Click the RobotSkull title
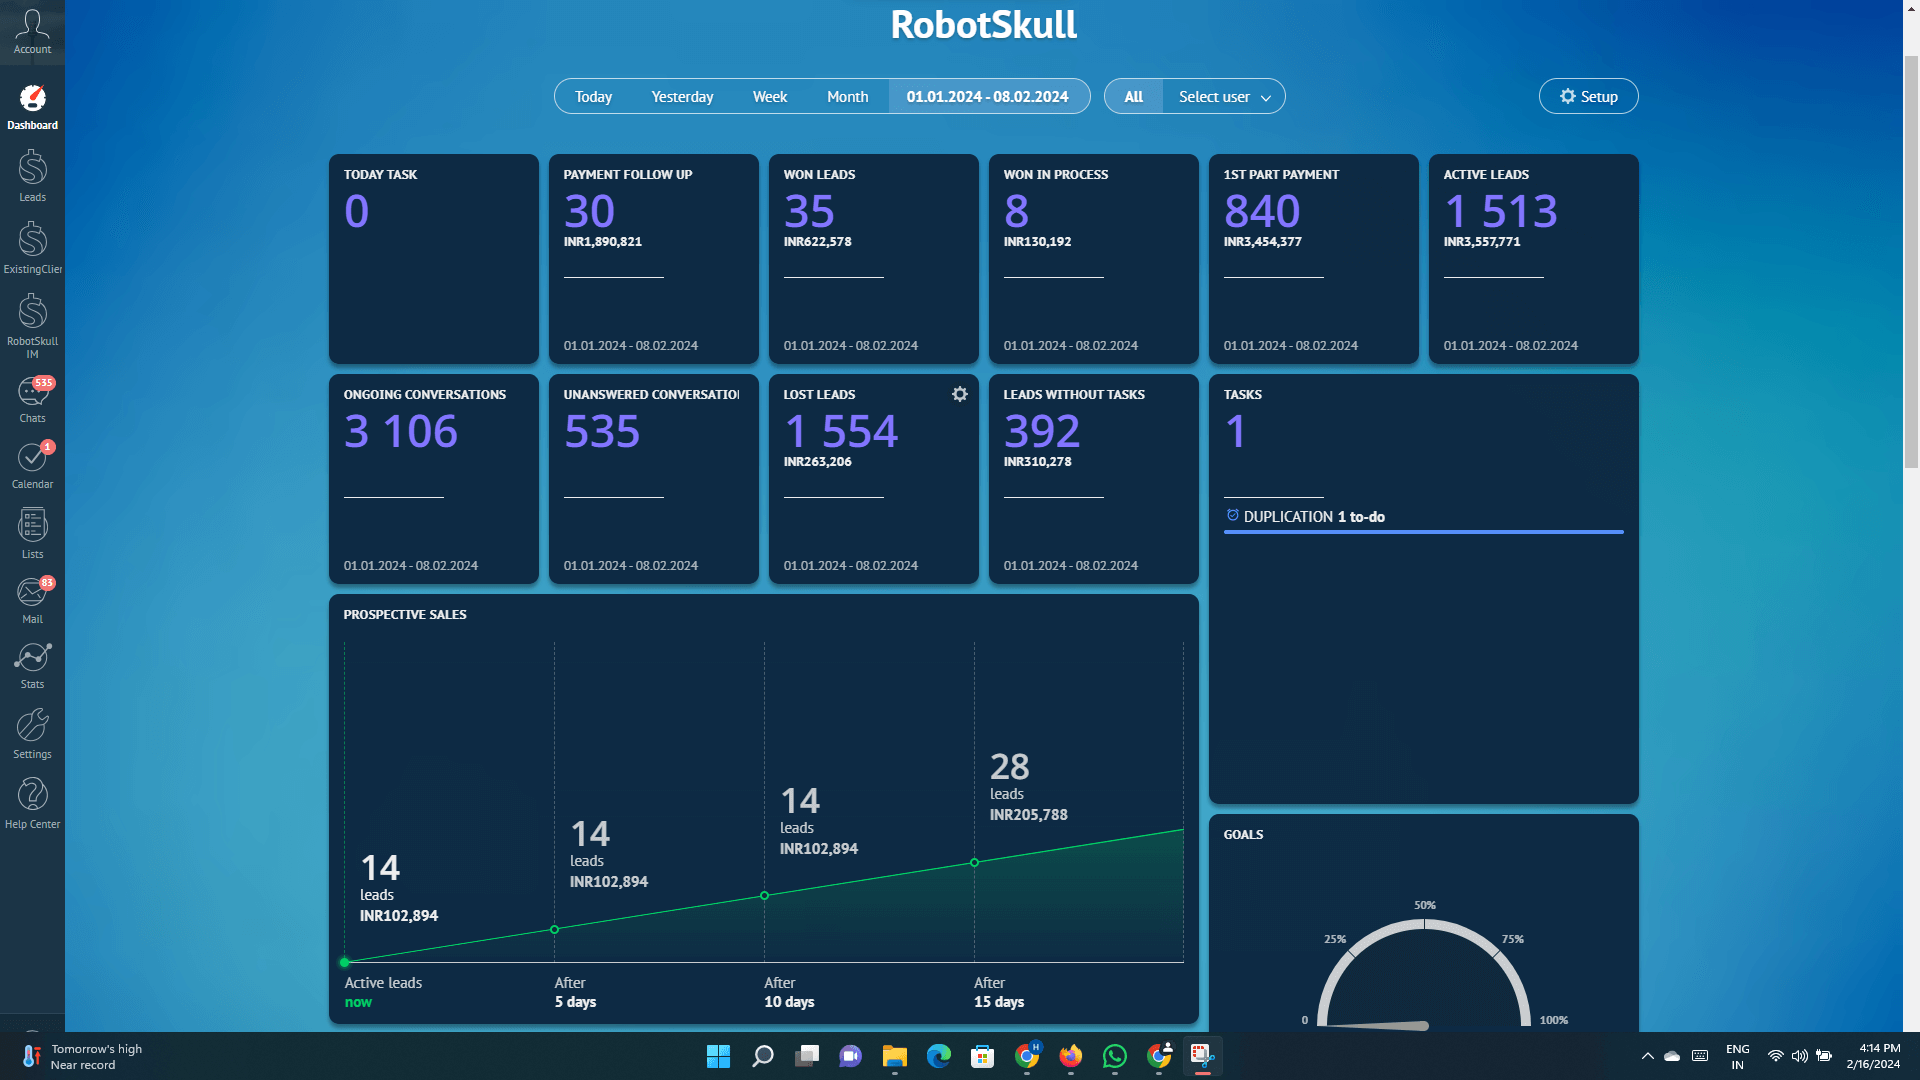This screenshot has height=1080, width=1920. tap(984, 24)
